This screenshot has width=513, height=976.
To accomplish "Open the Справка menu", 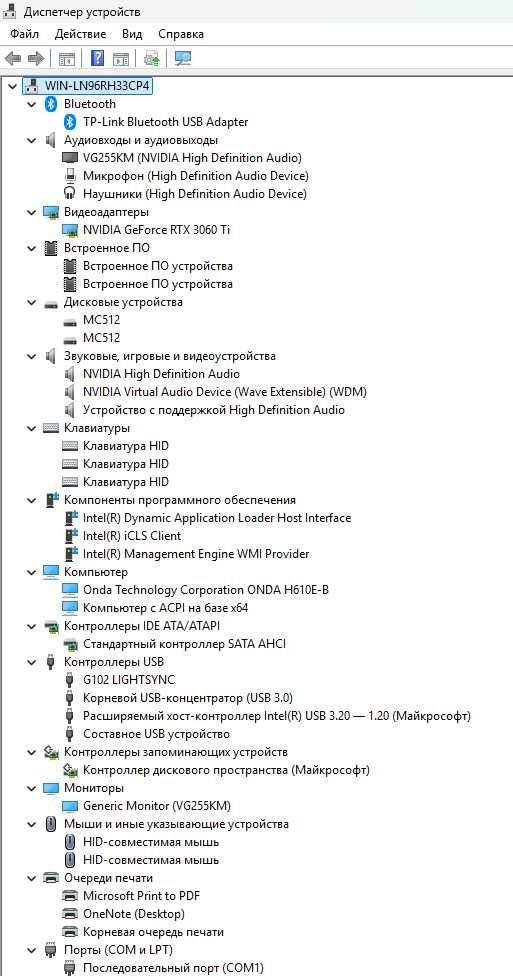I will [181, 34].
